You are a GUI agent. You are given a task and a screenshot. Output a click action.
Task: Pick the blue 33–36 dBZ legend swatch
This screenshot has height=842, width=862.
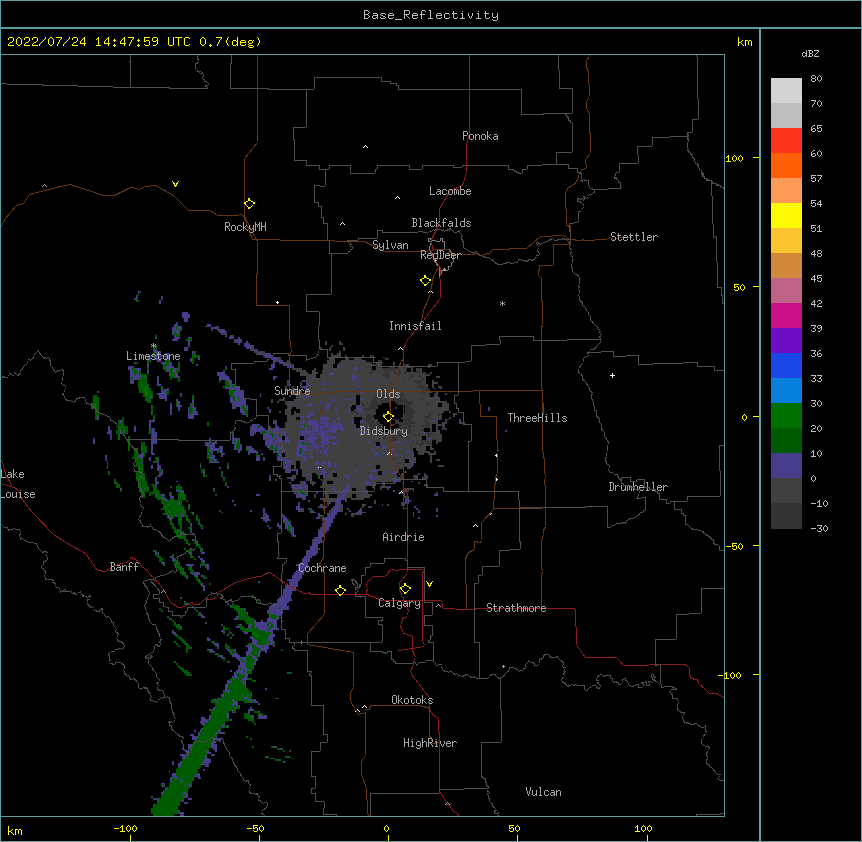point(786,365)
